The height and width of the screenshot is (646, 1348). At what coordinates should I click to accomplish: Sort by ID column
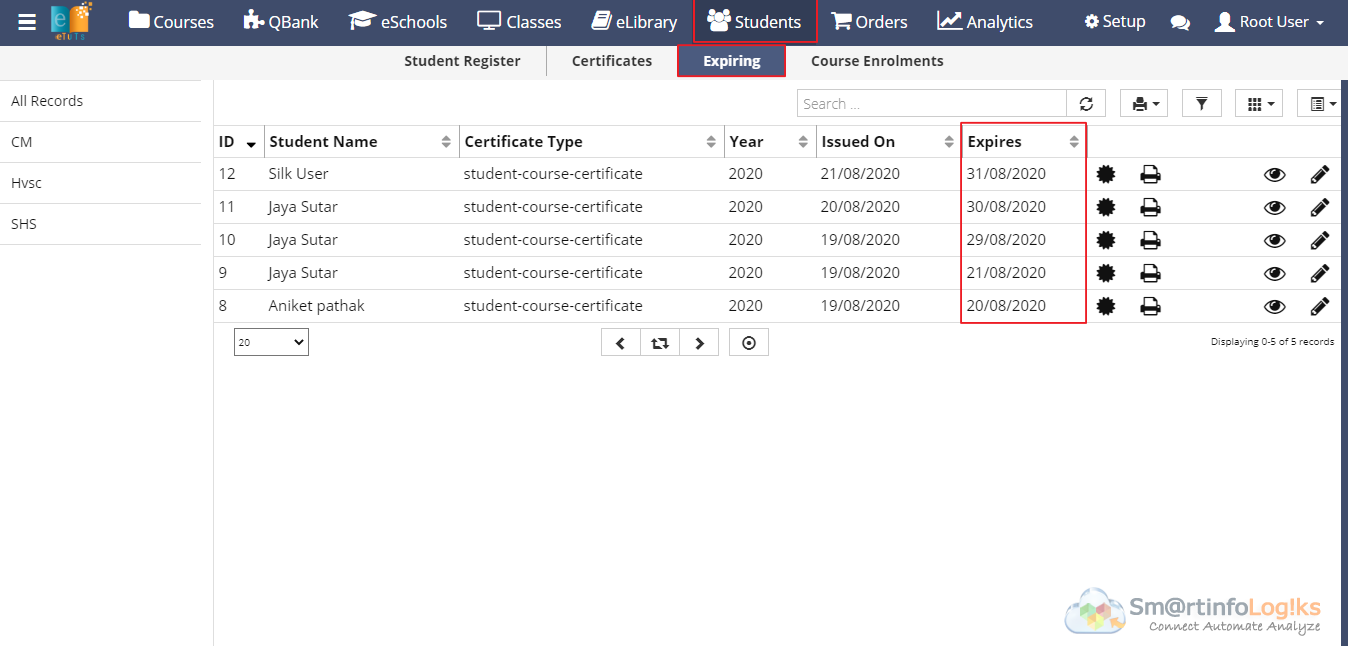[238, 142]
